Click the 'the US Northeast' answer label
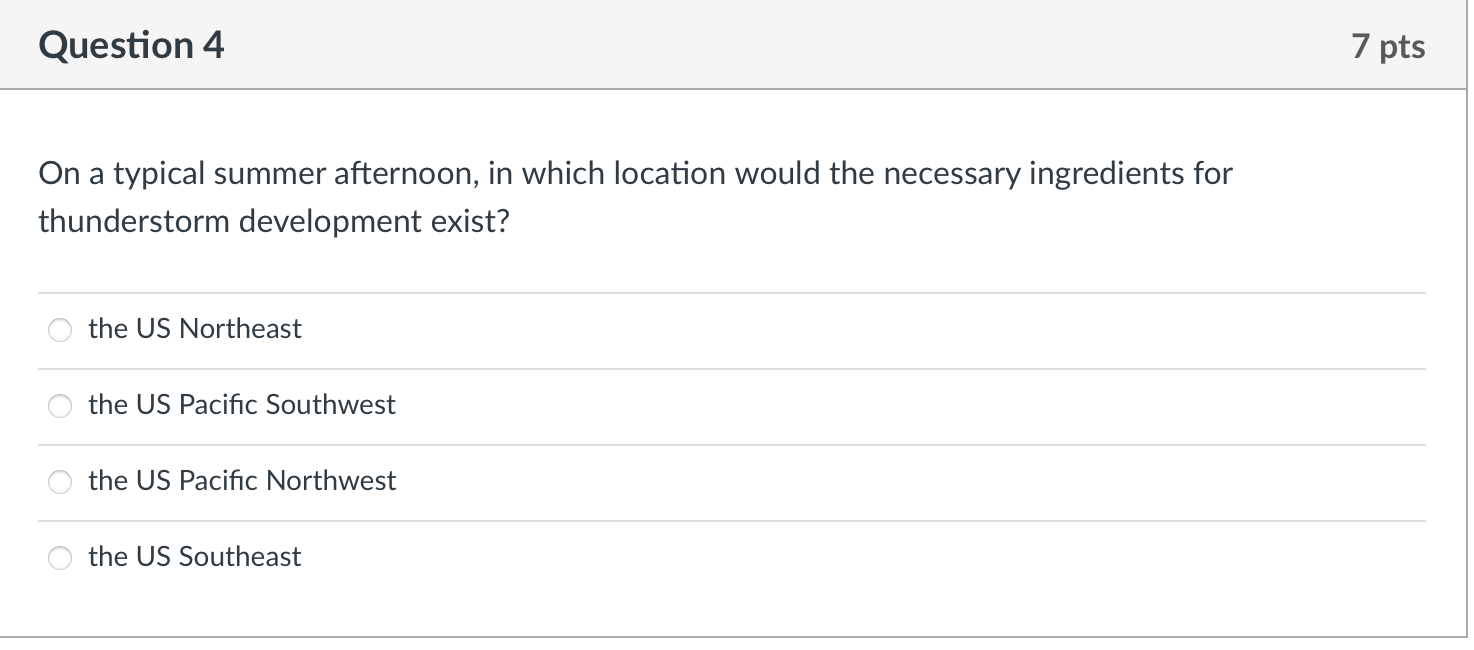 [194, 329]
